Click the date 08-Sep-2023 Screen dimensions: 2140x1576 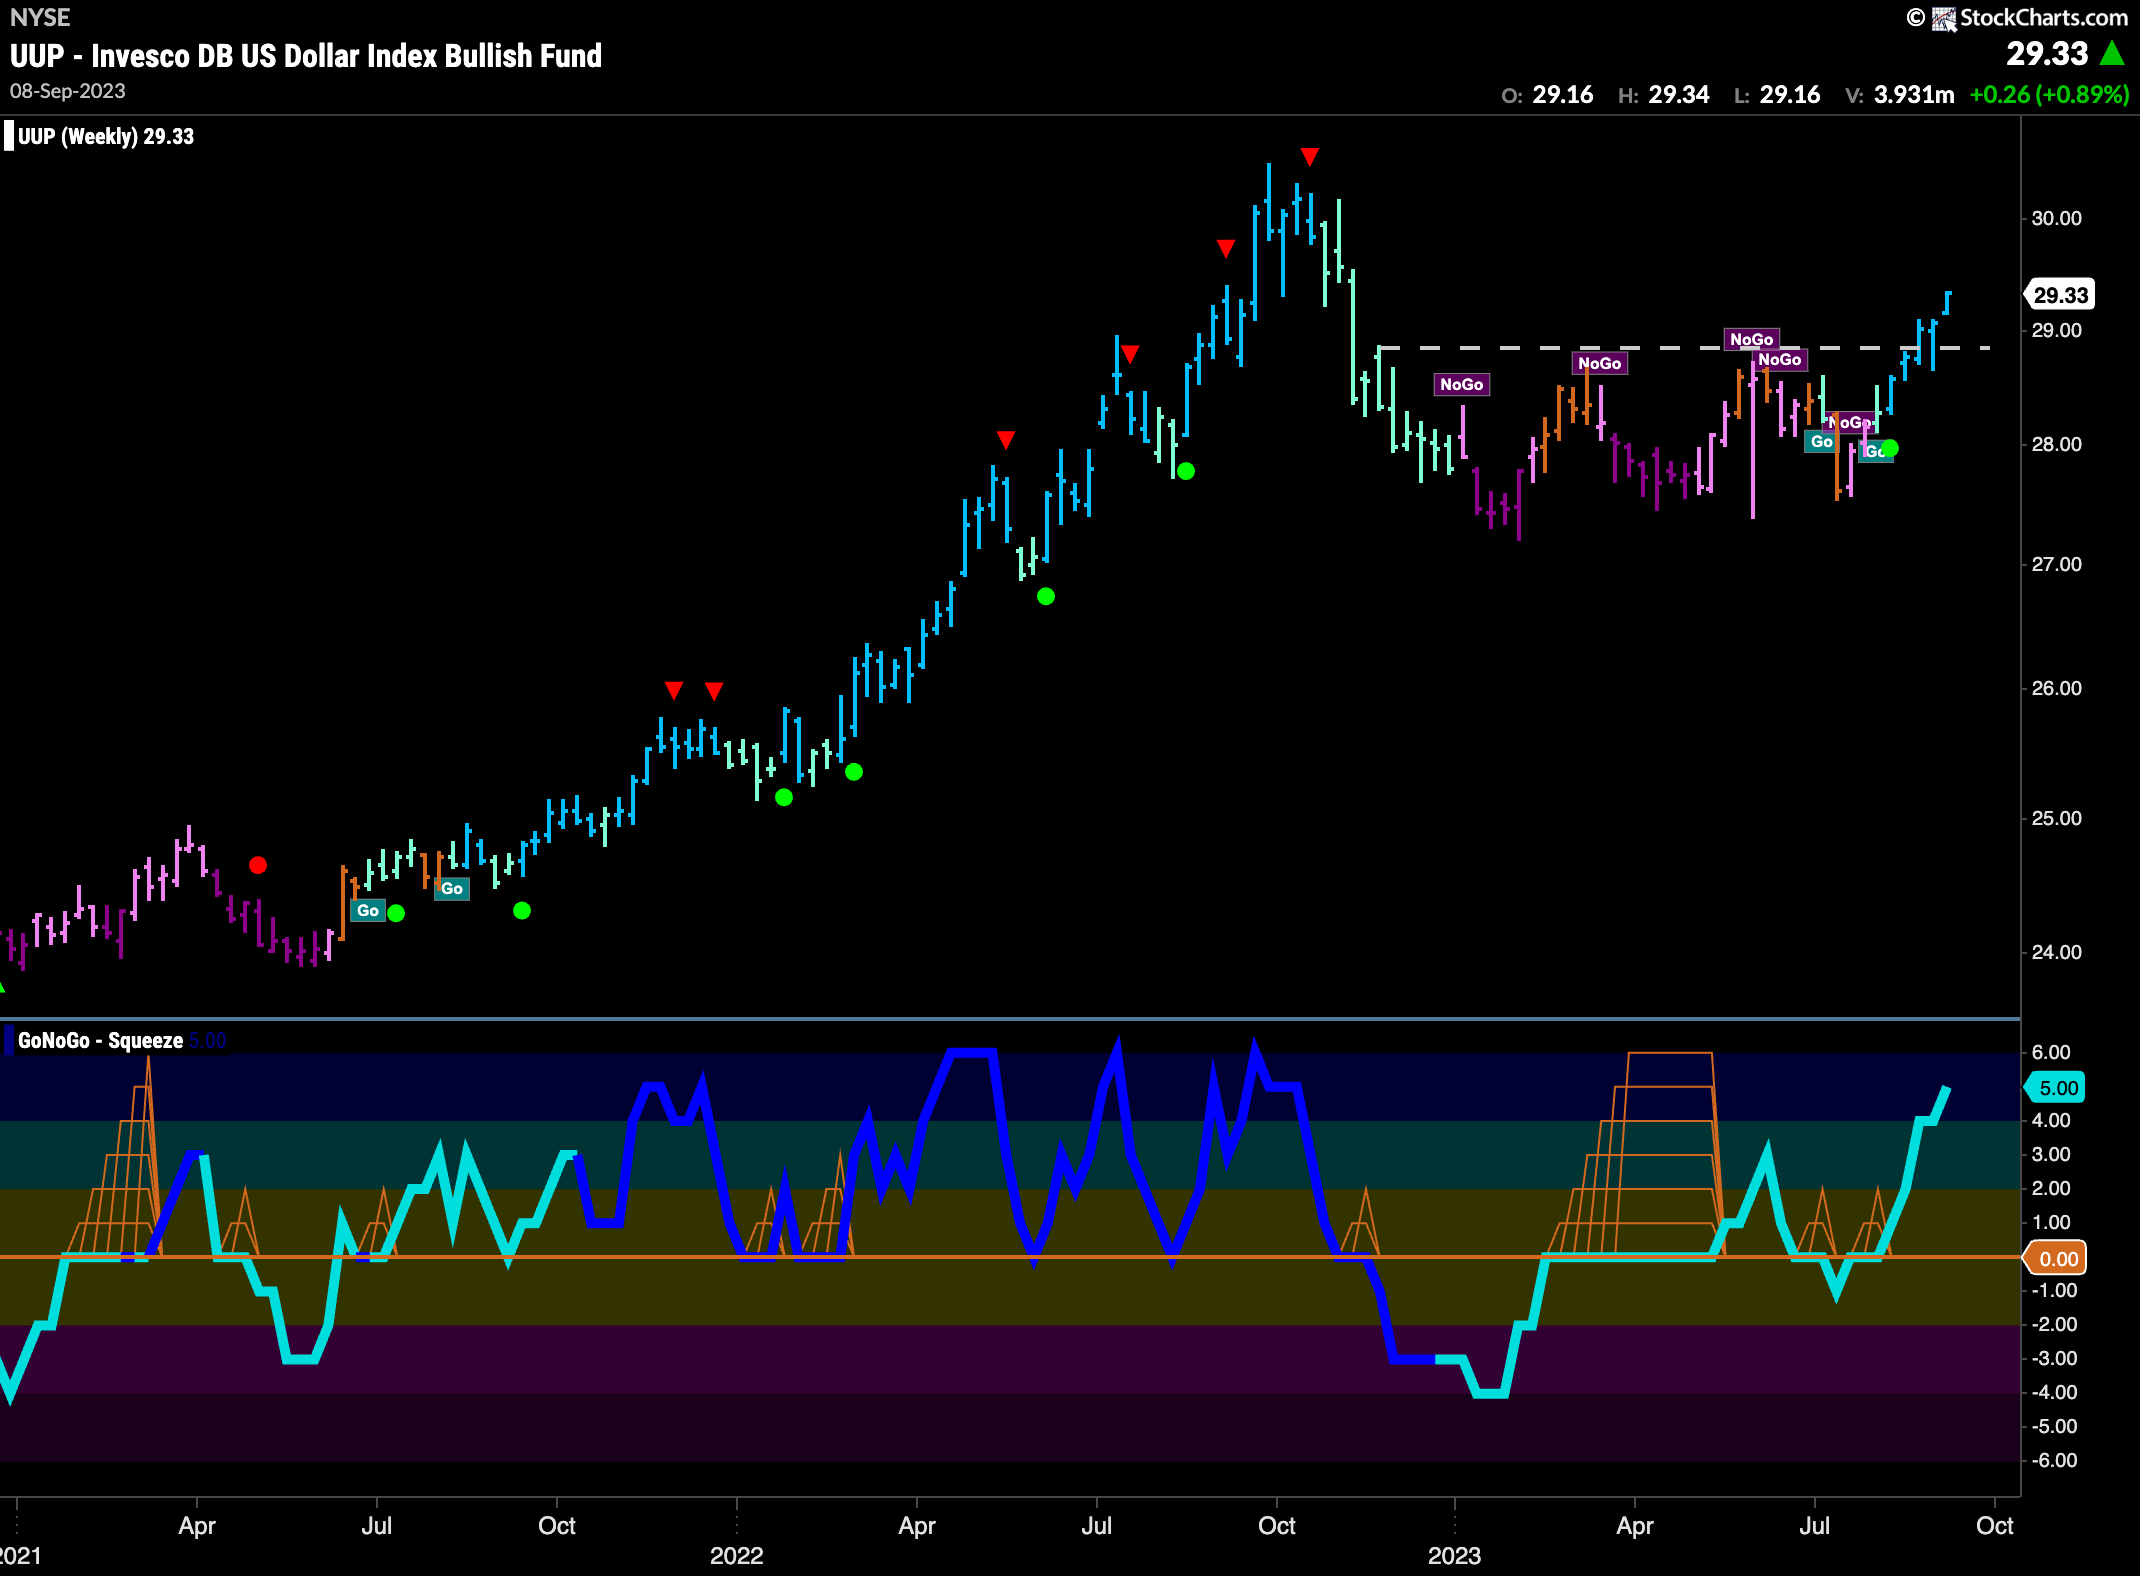click(68, 91)
